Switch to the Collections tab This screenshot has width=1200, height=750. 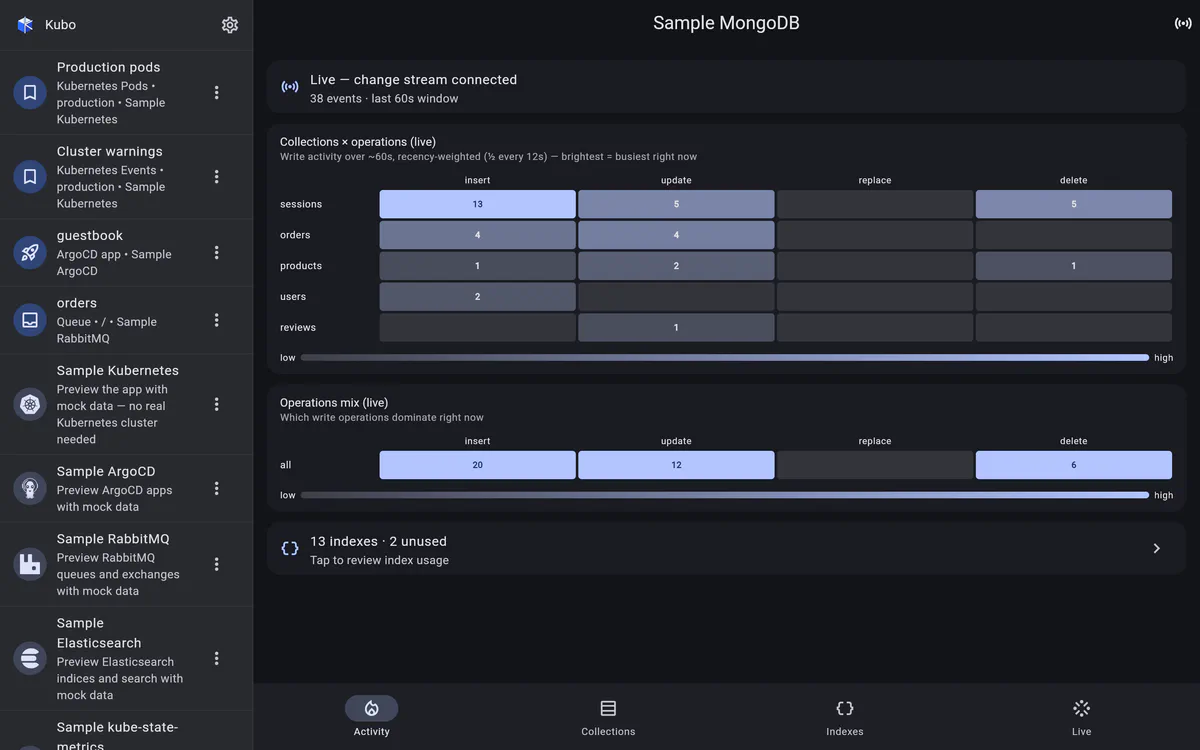pos(608,717)
